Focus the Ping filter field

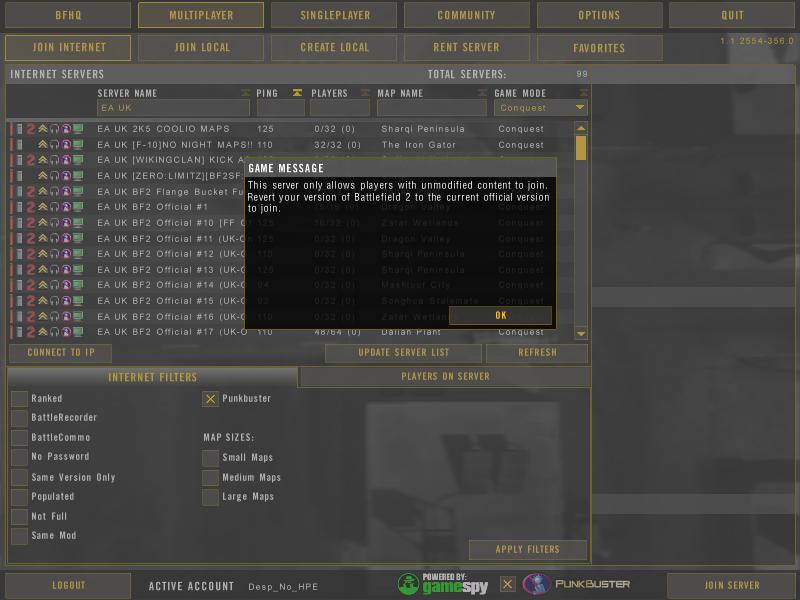point(281,108)
